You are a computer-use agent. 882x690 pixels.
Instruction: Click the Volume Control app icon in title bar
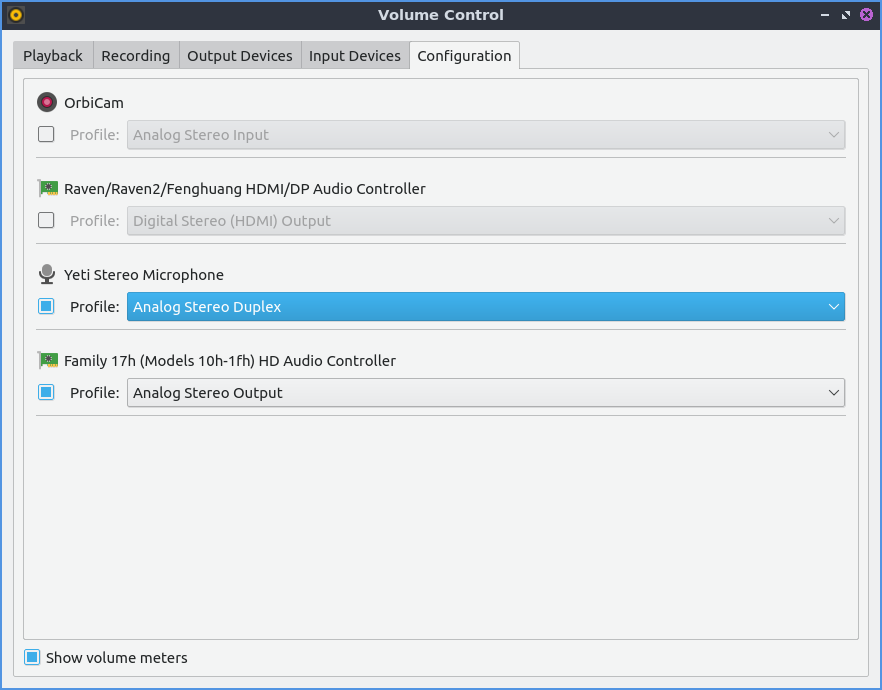15,15
